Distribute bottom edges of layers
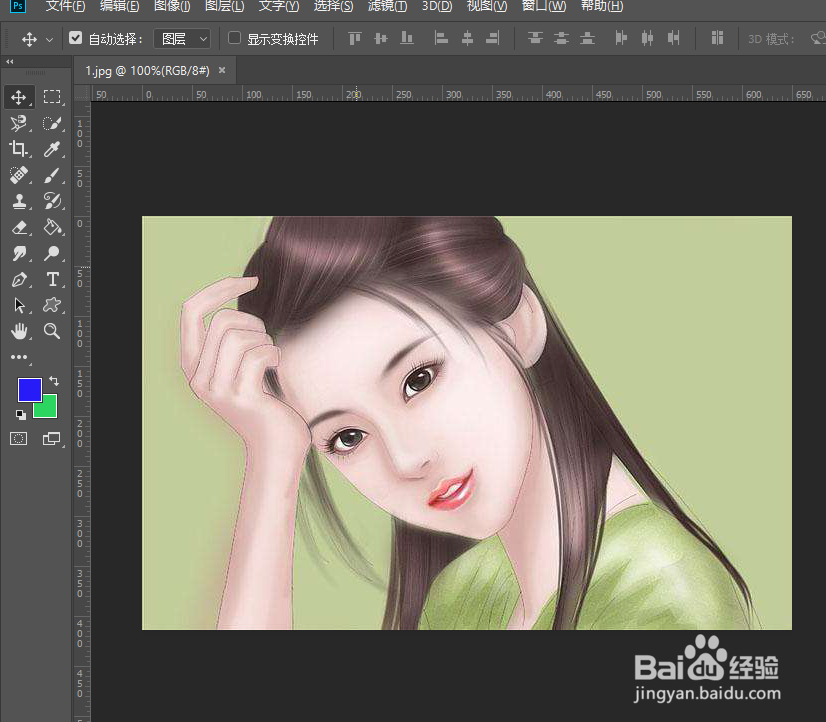 pos(587,38)
